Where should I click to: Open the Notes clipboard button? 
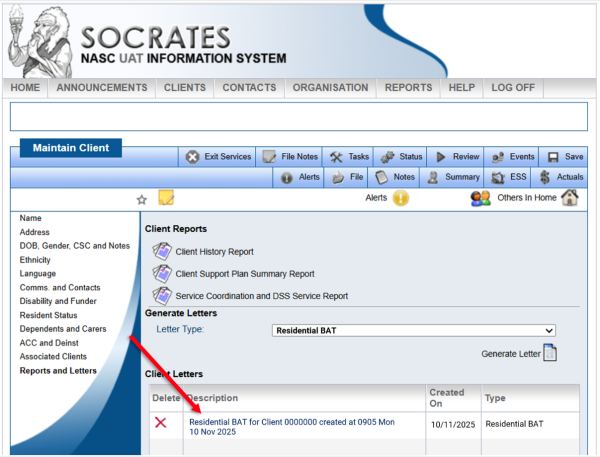coord(394,177)
